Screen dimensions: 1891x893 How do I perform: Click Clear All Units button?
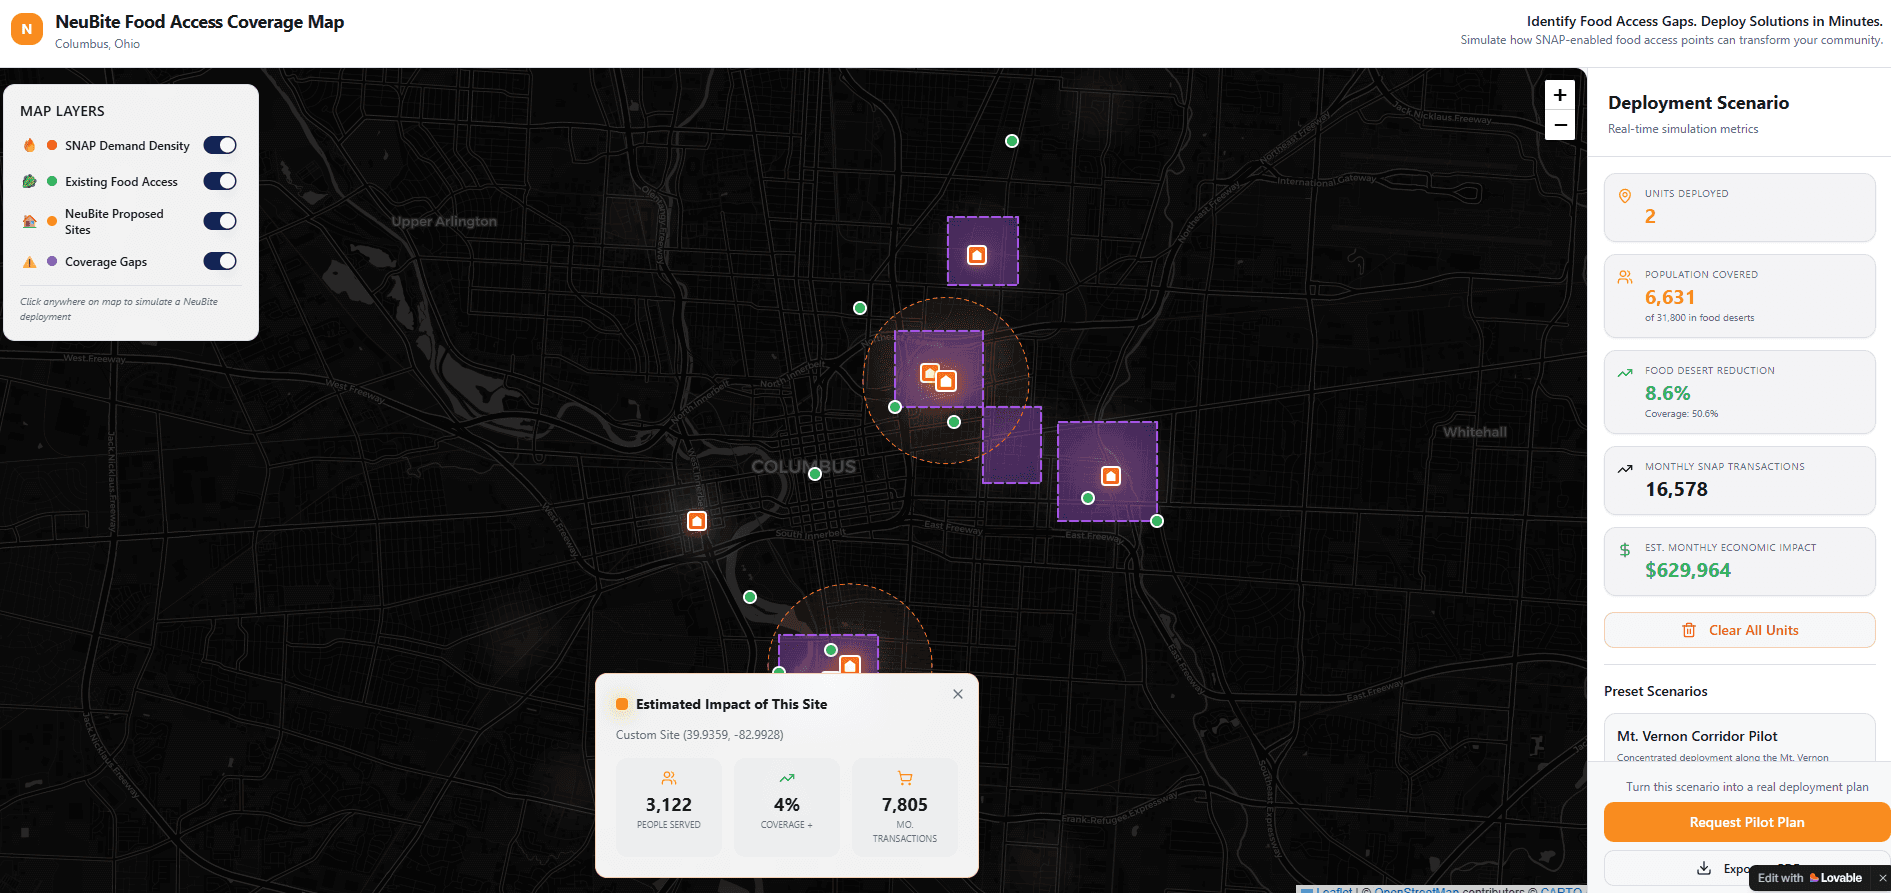tap(1739, 630)
